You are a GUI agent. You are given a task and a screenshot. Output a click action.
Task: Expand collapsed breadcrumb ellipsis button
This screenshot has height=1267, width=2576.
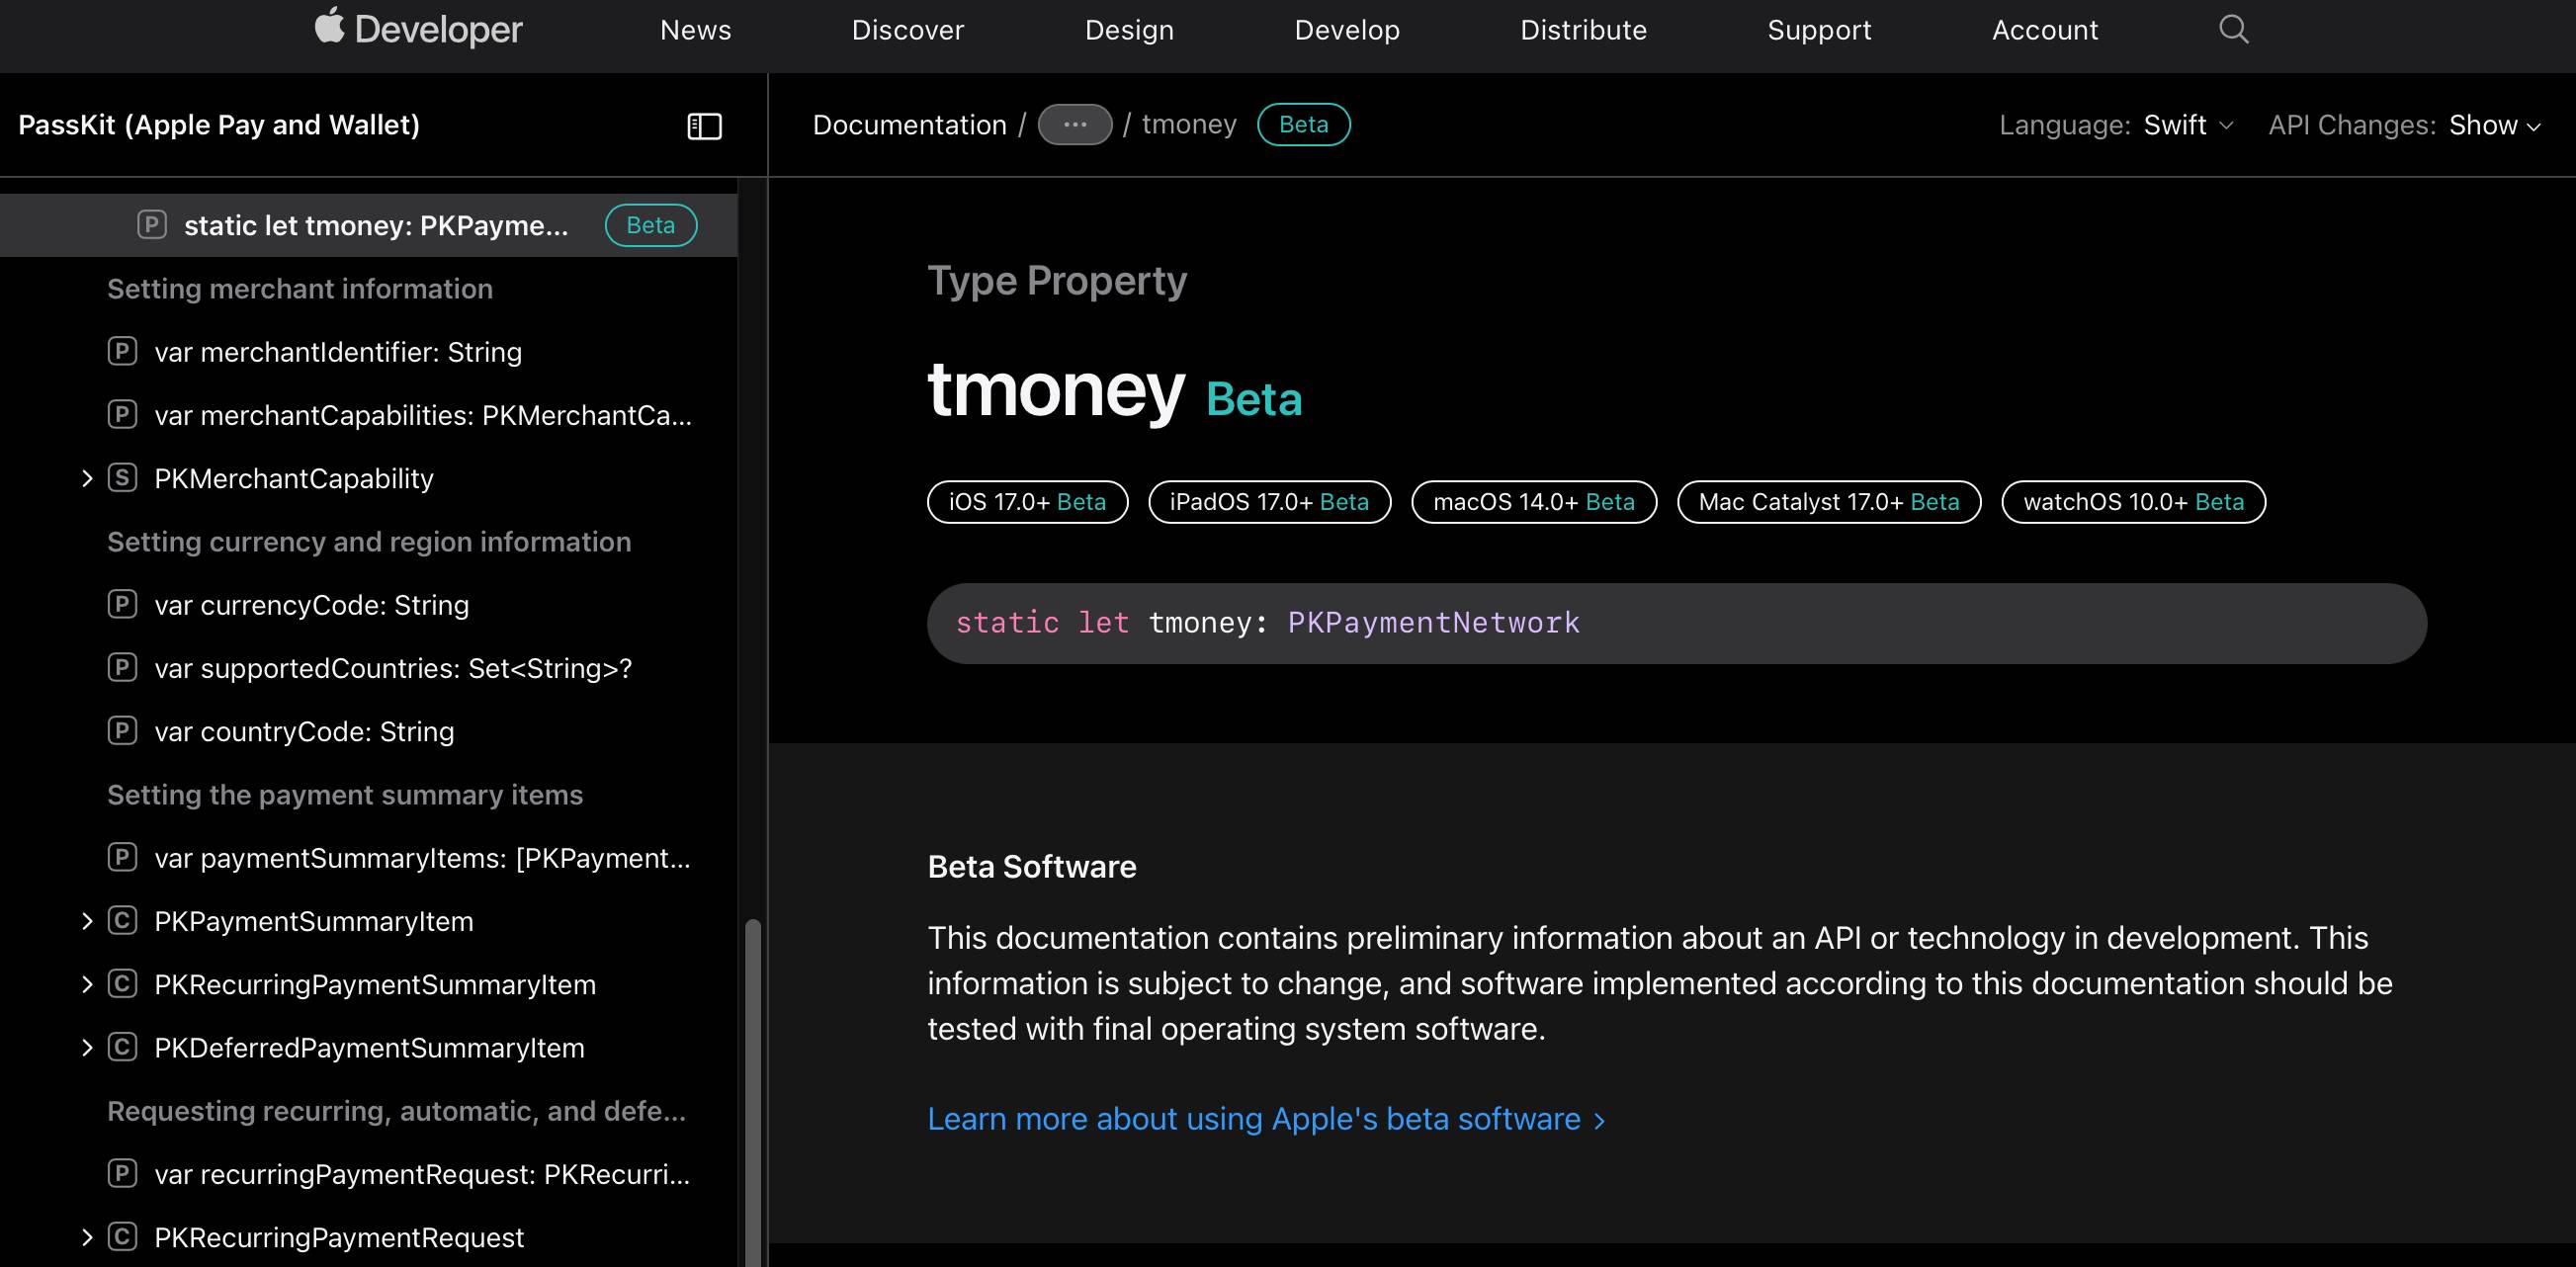tap(1074, 125)
